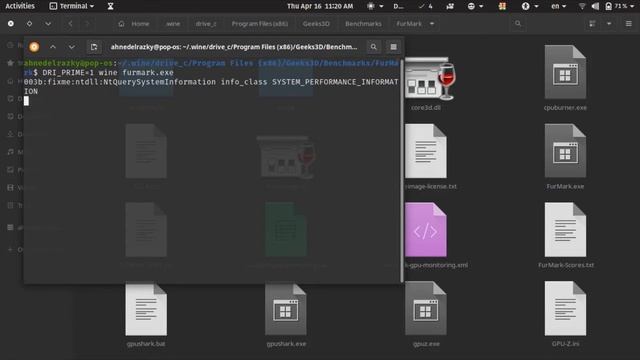Jump to the .wine folder in path bar
640x360 pixels.
pyautogui.click(x=173, y=24)
